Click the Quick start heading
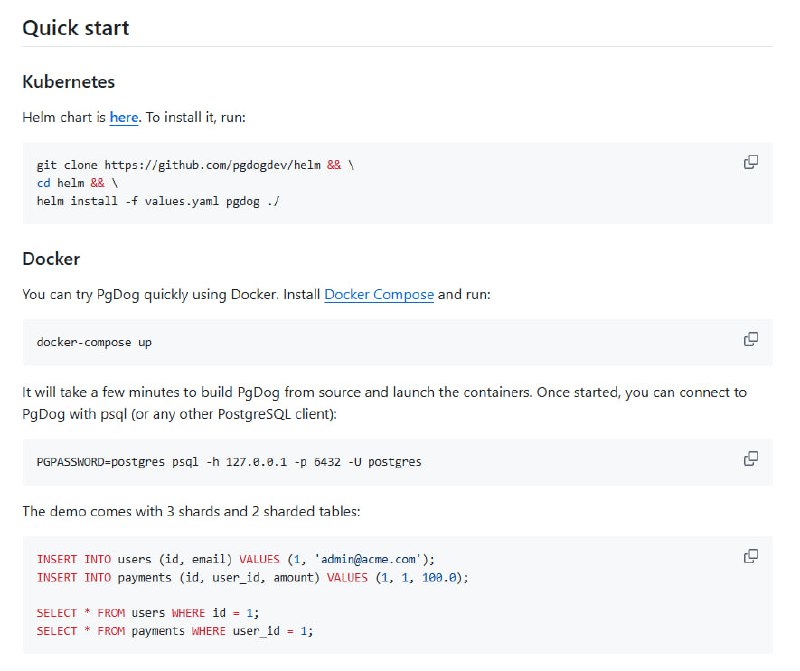Viewport: 800px width, 671px height. [x=76, y=28]
